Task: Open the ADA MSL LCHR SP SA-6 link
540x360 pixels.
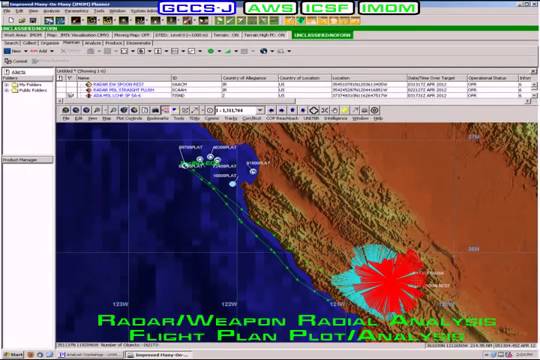Action: click(117, 95)
